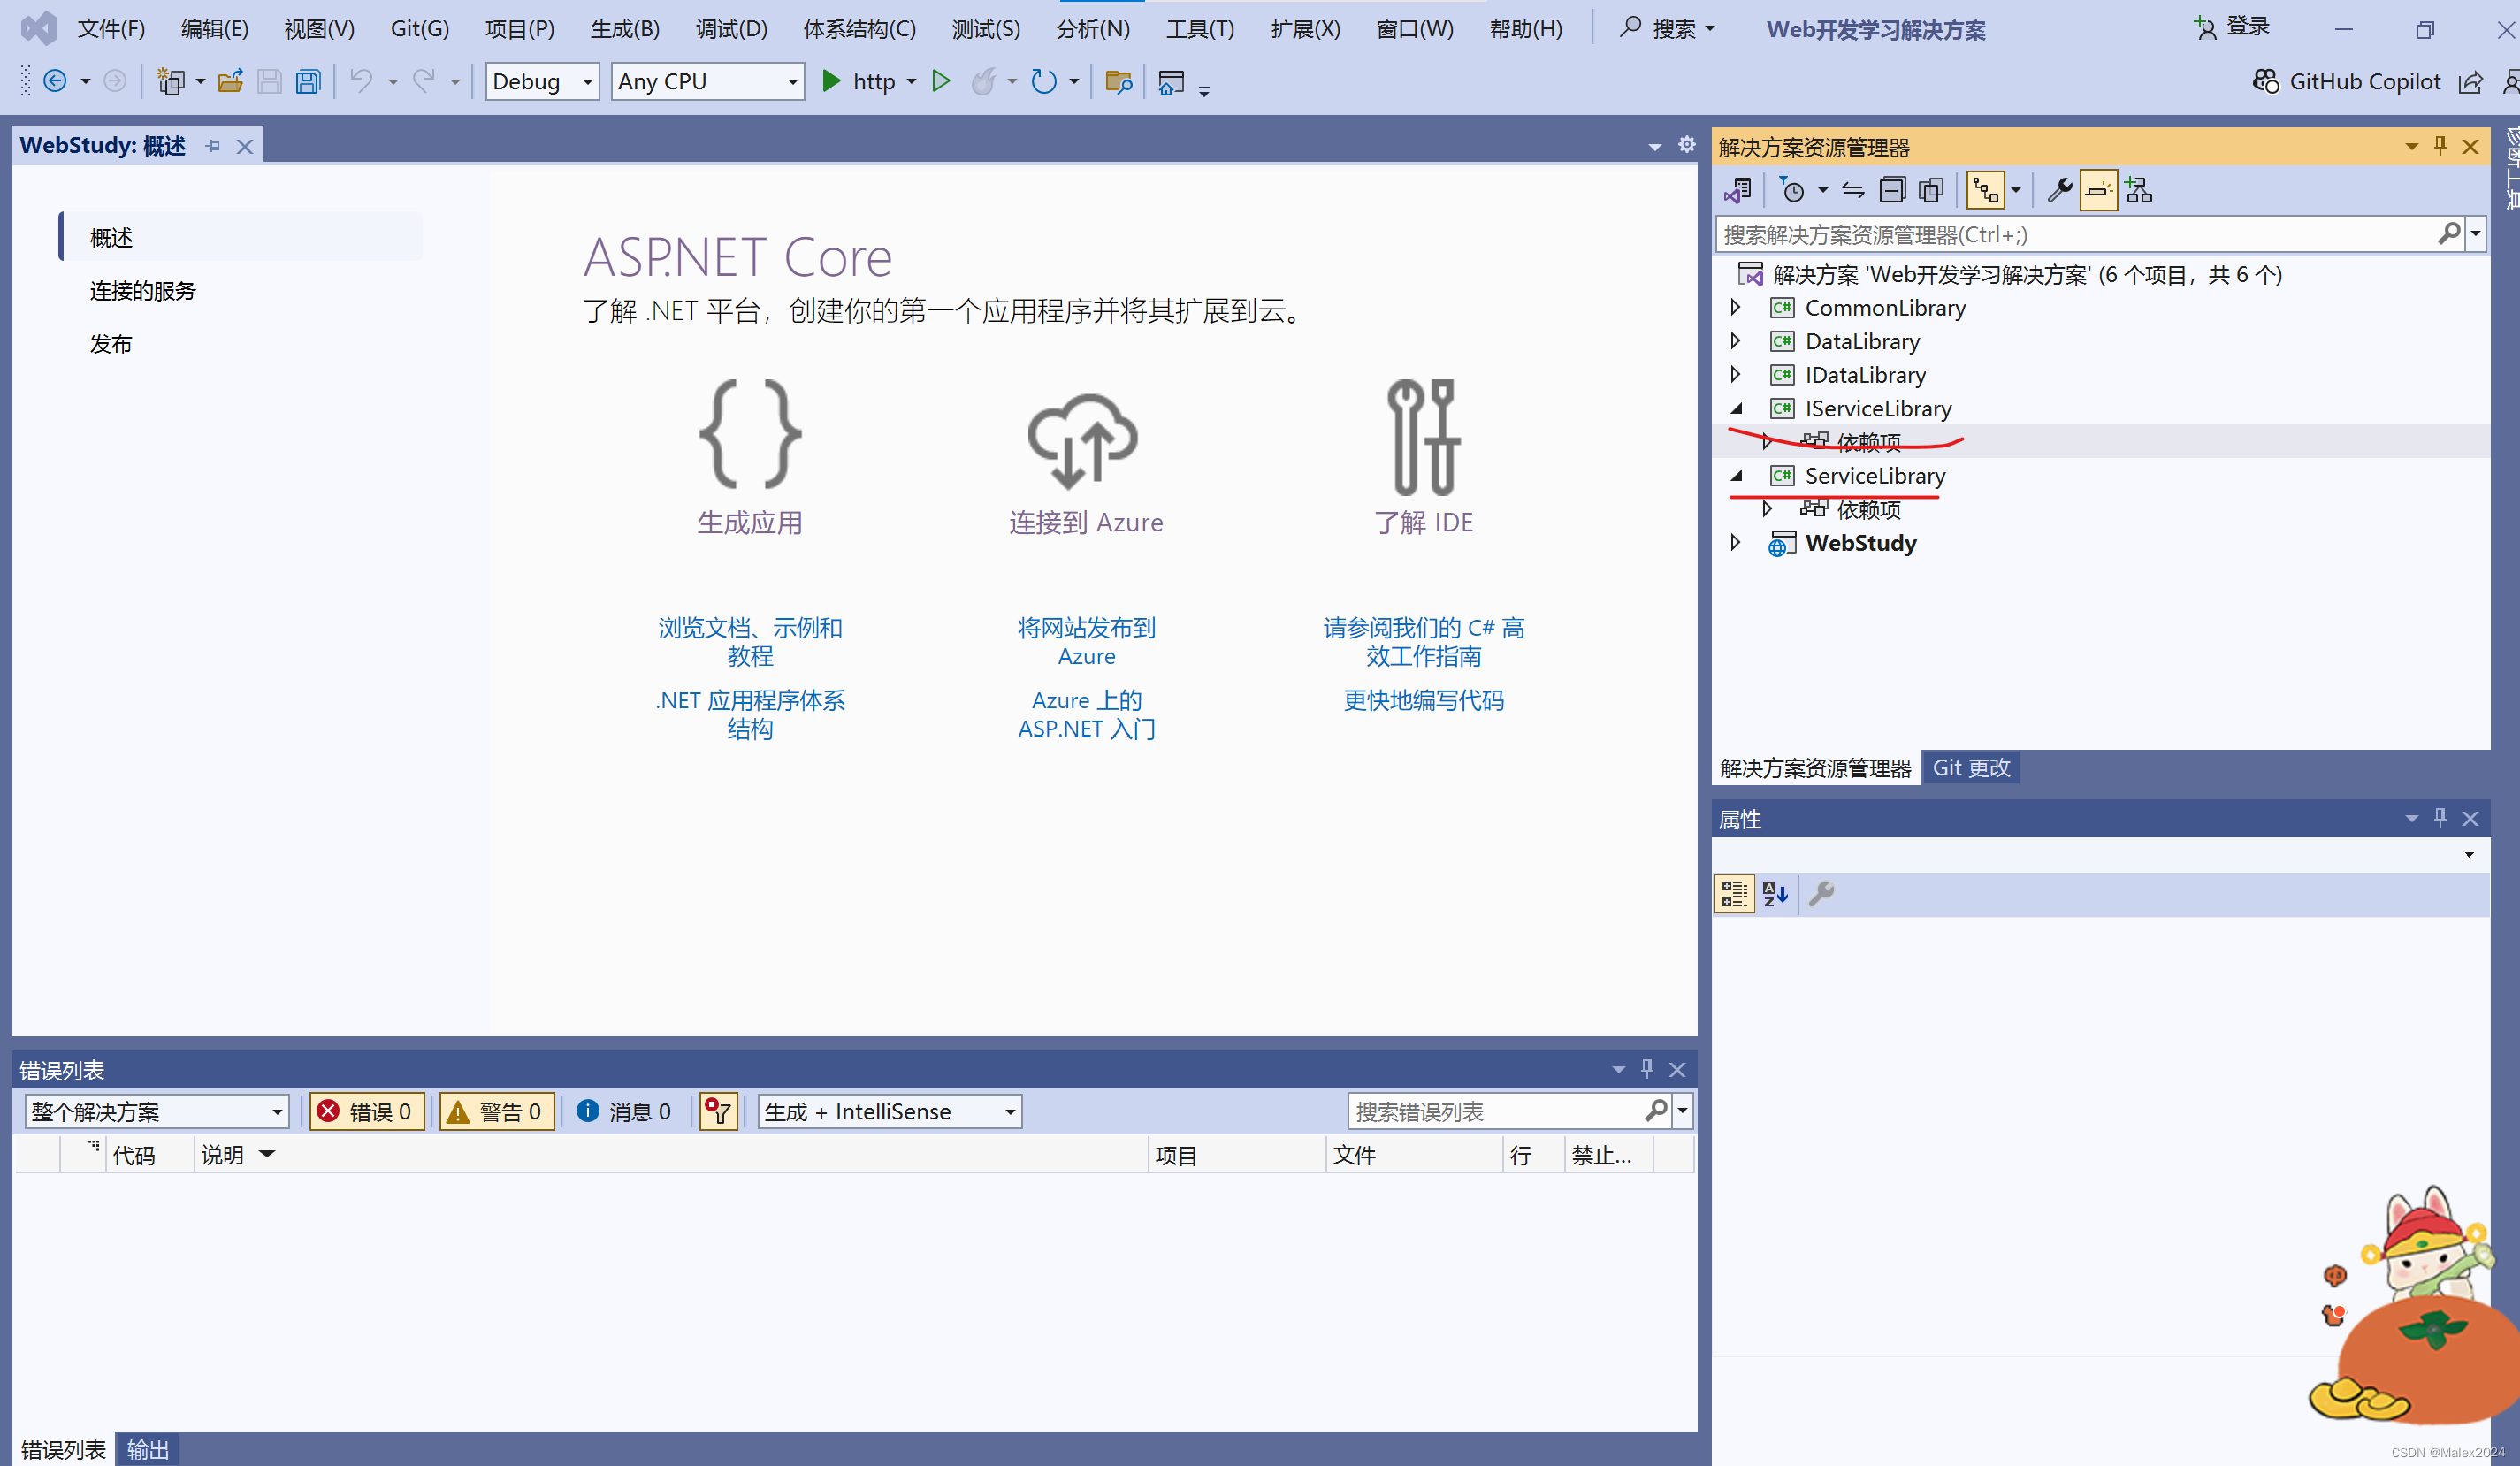Toggle the Messages 0 filter button

[x=624, y=1111]
